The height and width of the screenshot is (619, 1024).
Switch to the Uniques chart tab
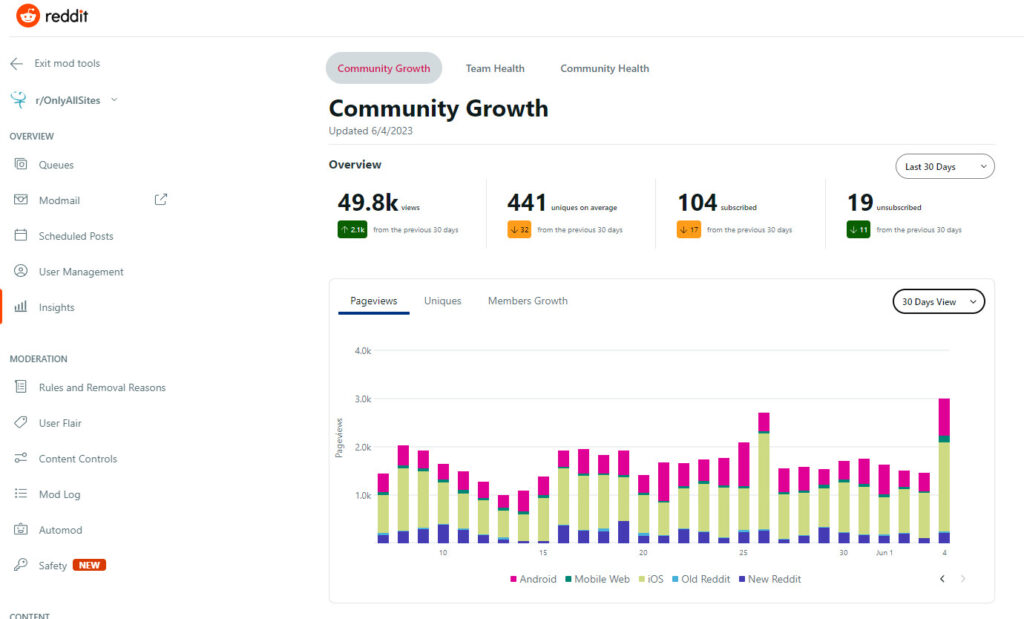pos(442,301)
